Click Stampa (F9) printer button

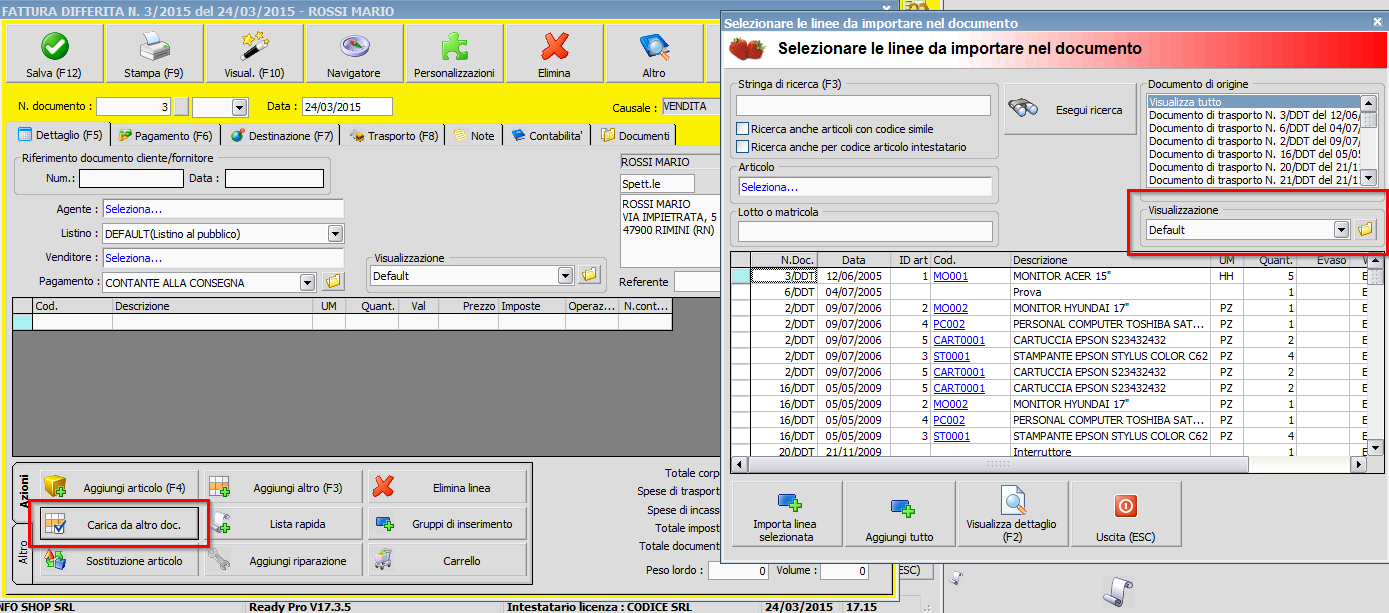pyautogui.click(x=154, y=53)
